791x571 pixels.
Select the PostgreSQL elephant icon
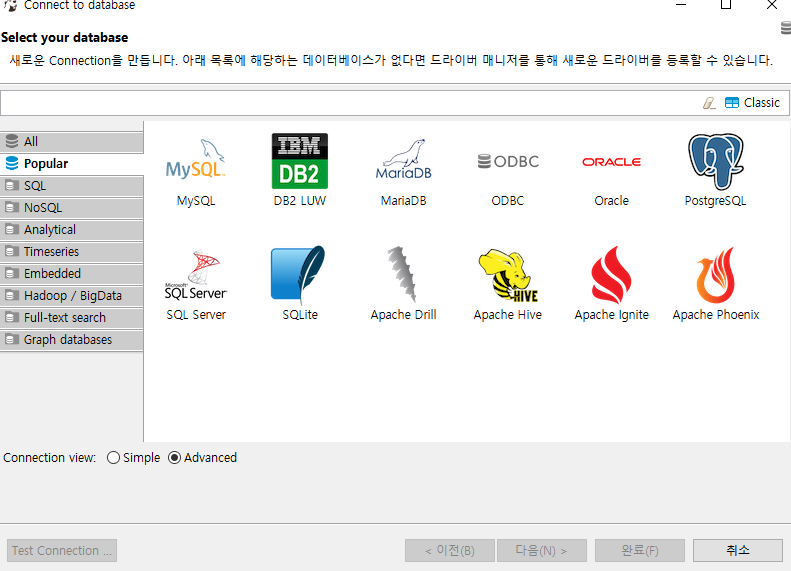tap(715, 161)
